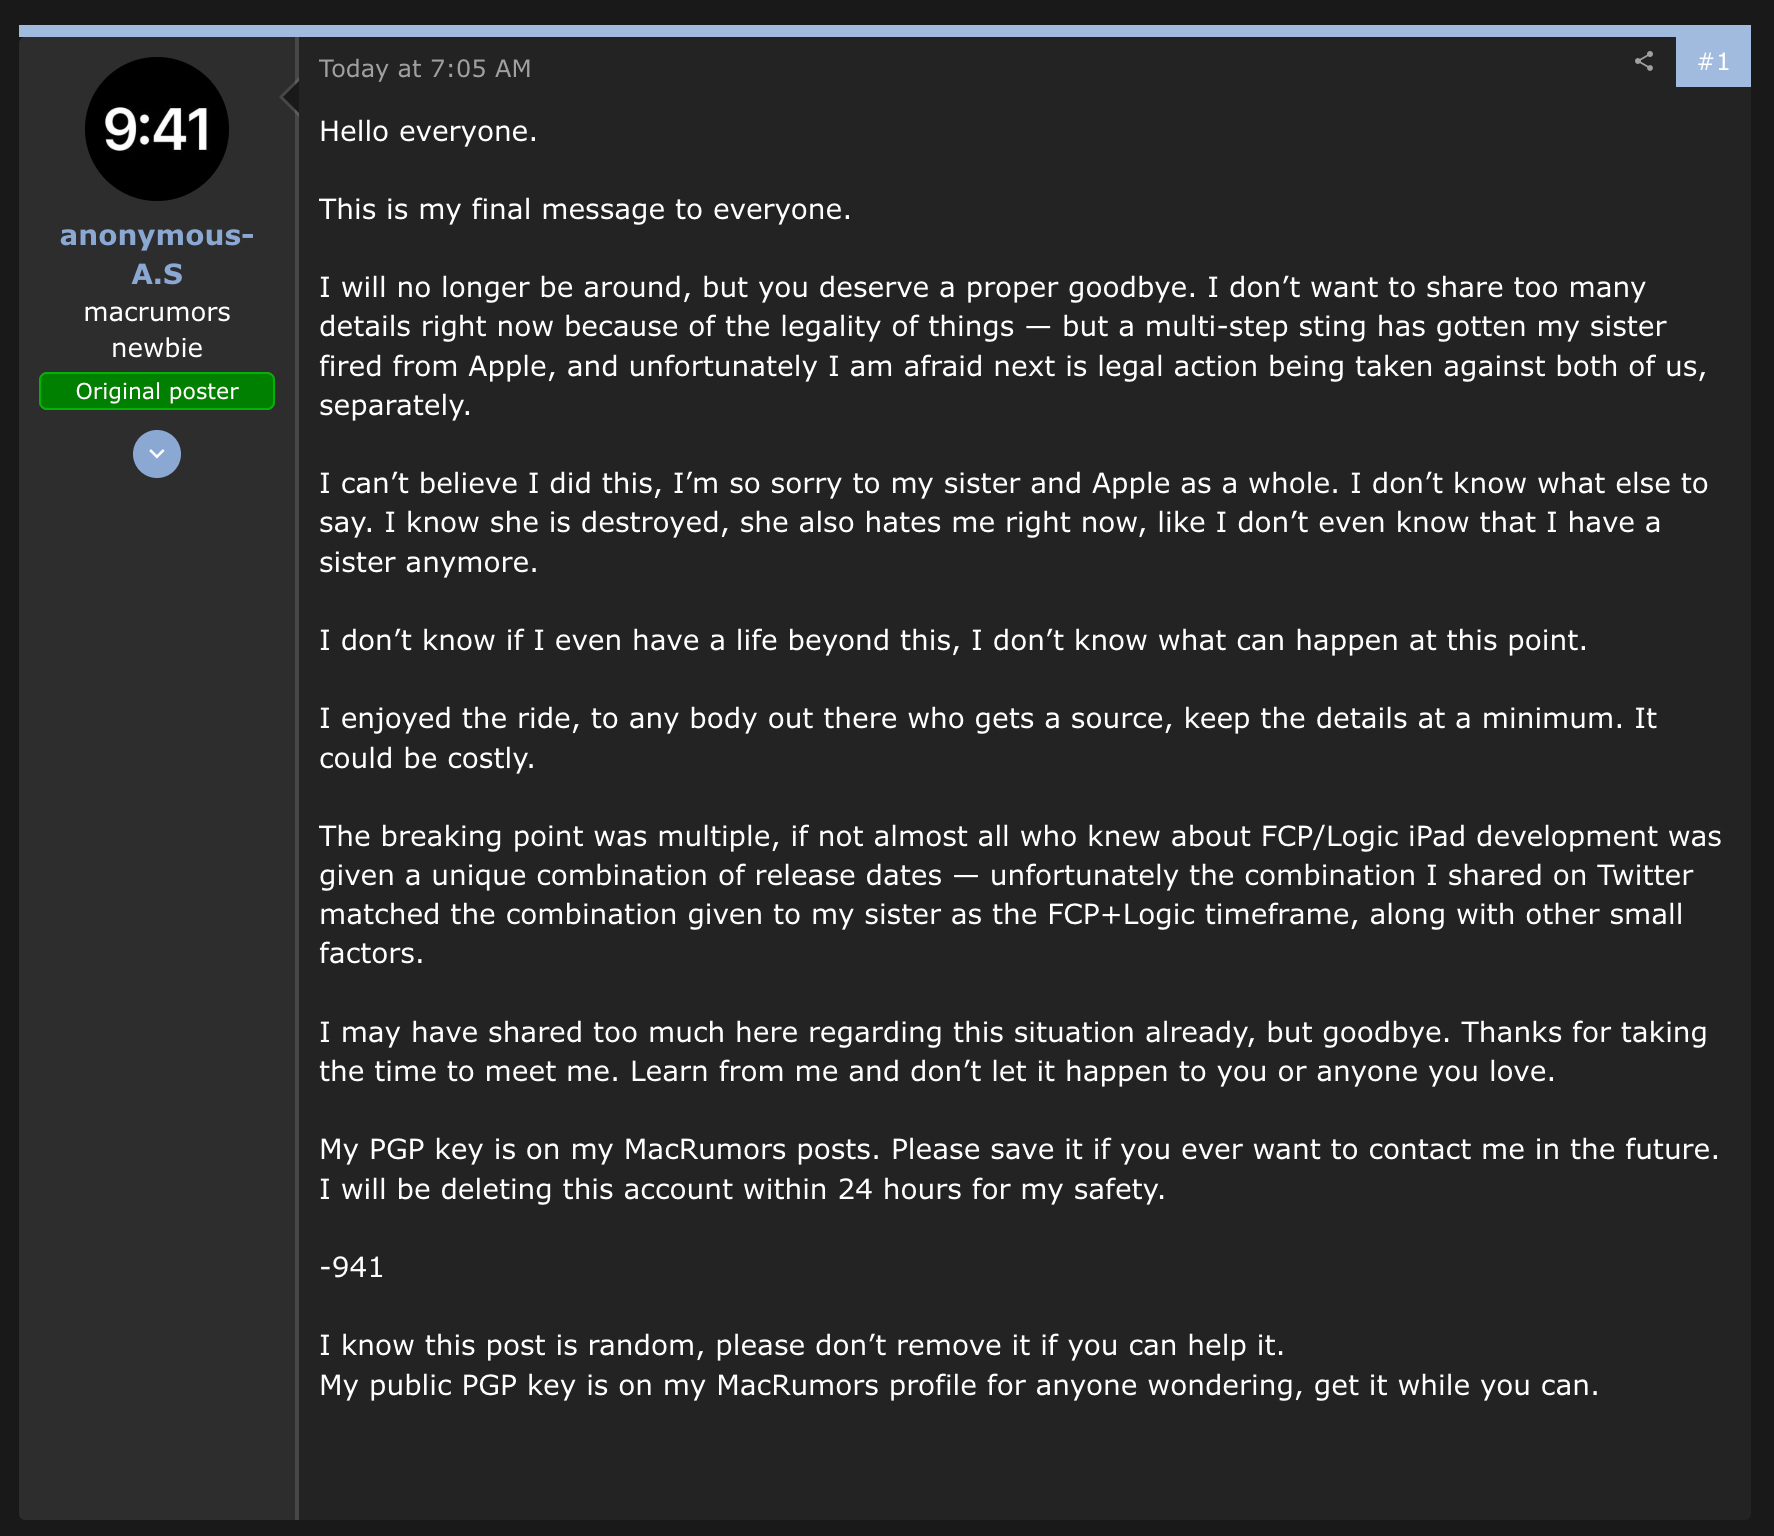Expand user details with the chevron button
Screen dimensions: 1774x1536
coord(157,454)
